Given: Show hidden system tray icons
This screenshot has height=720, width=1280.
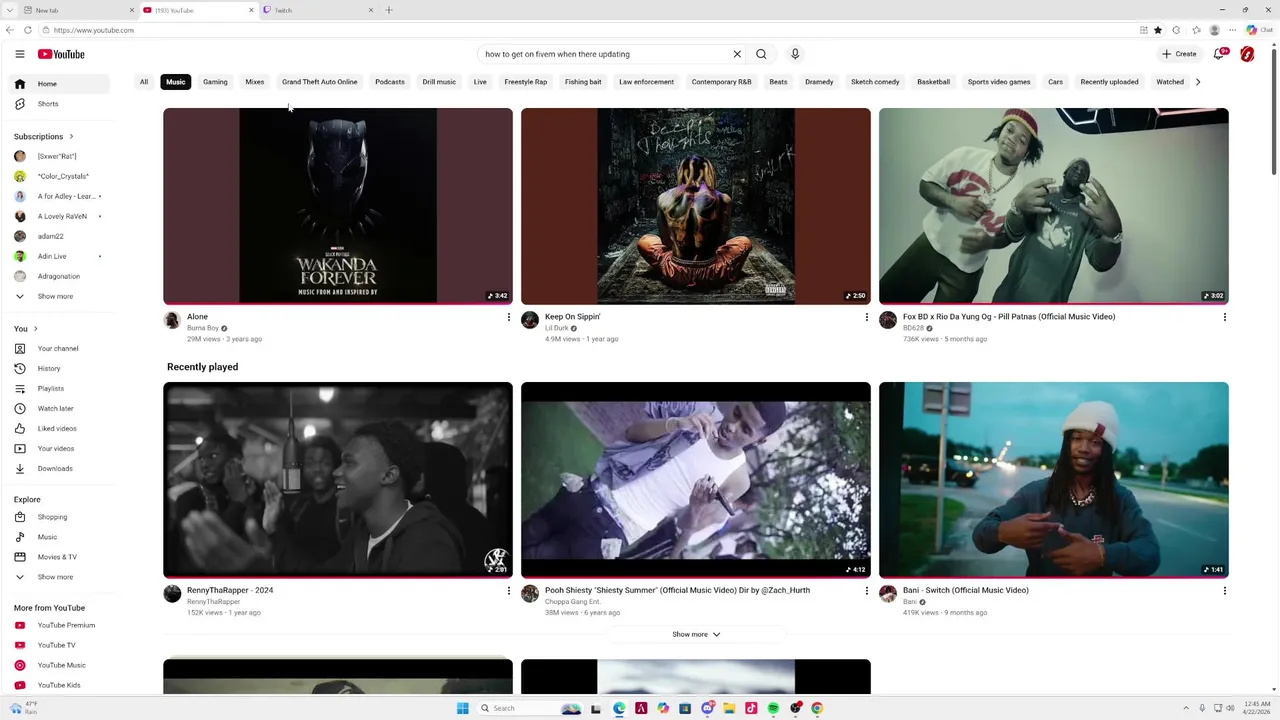Looking at the screenshot, I should (x=1187, y=708).
